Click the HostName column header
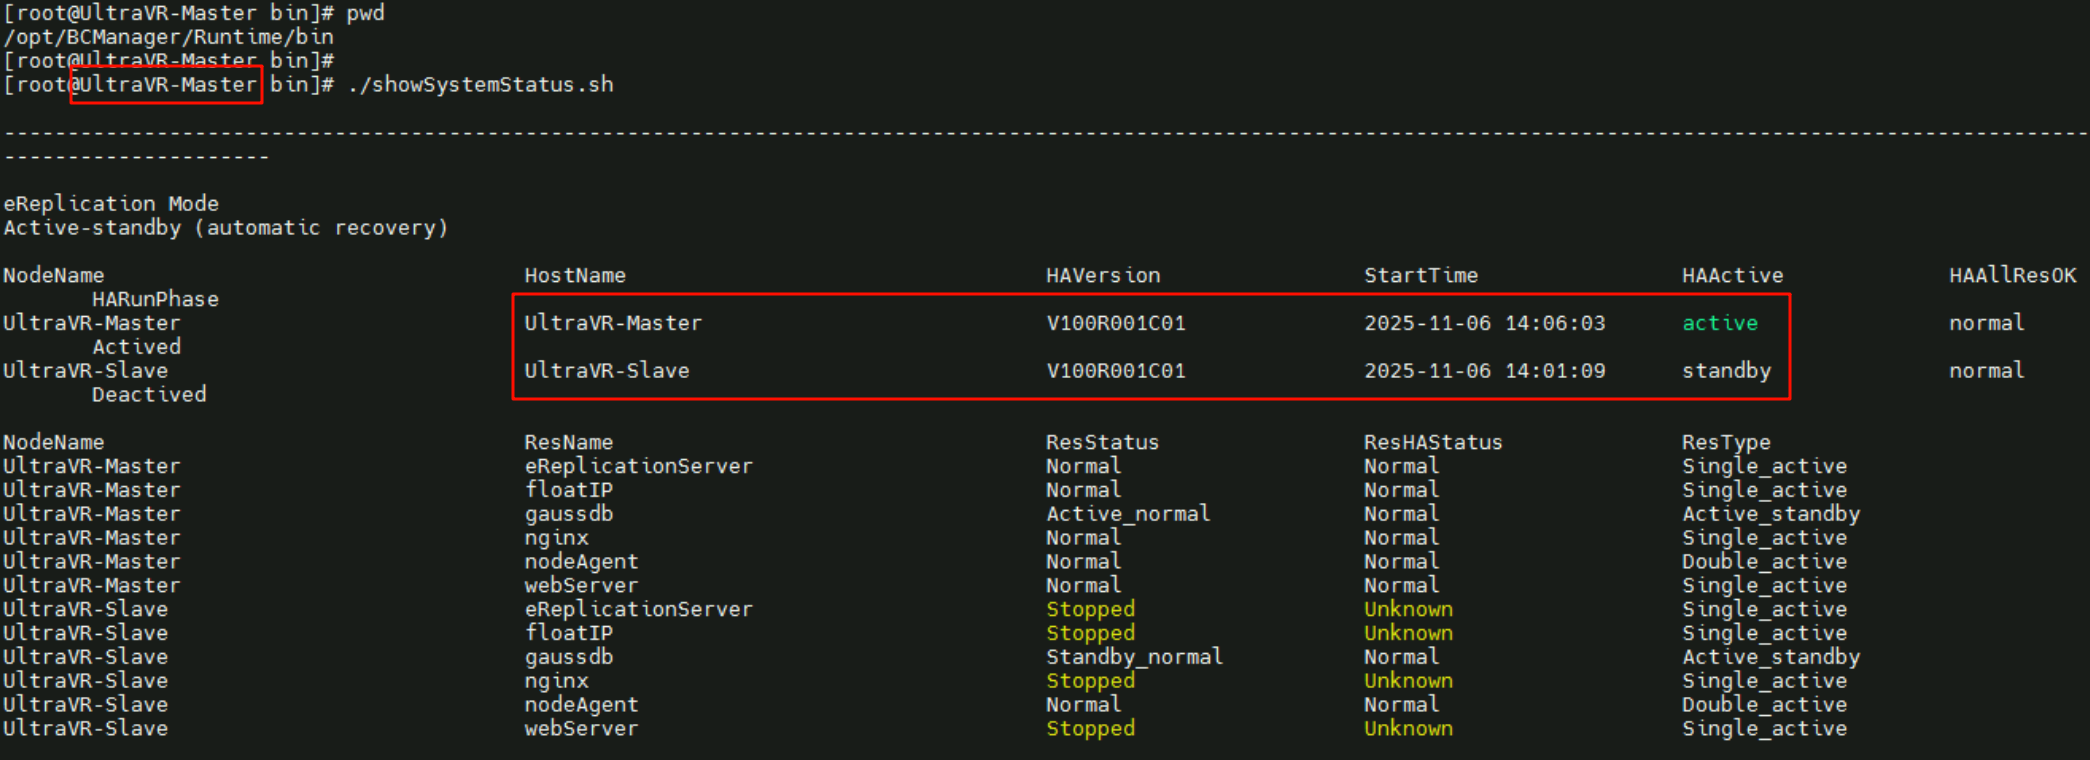 (574, 275)
